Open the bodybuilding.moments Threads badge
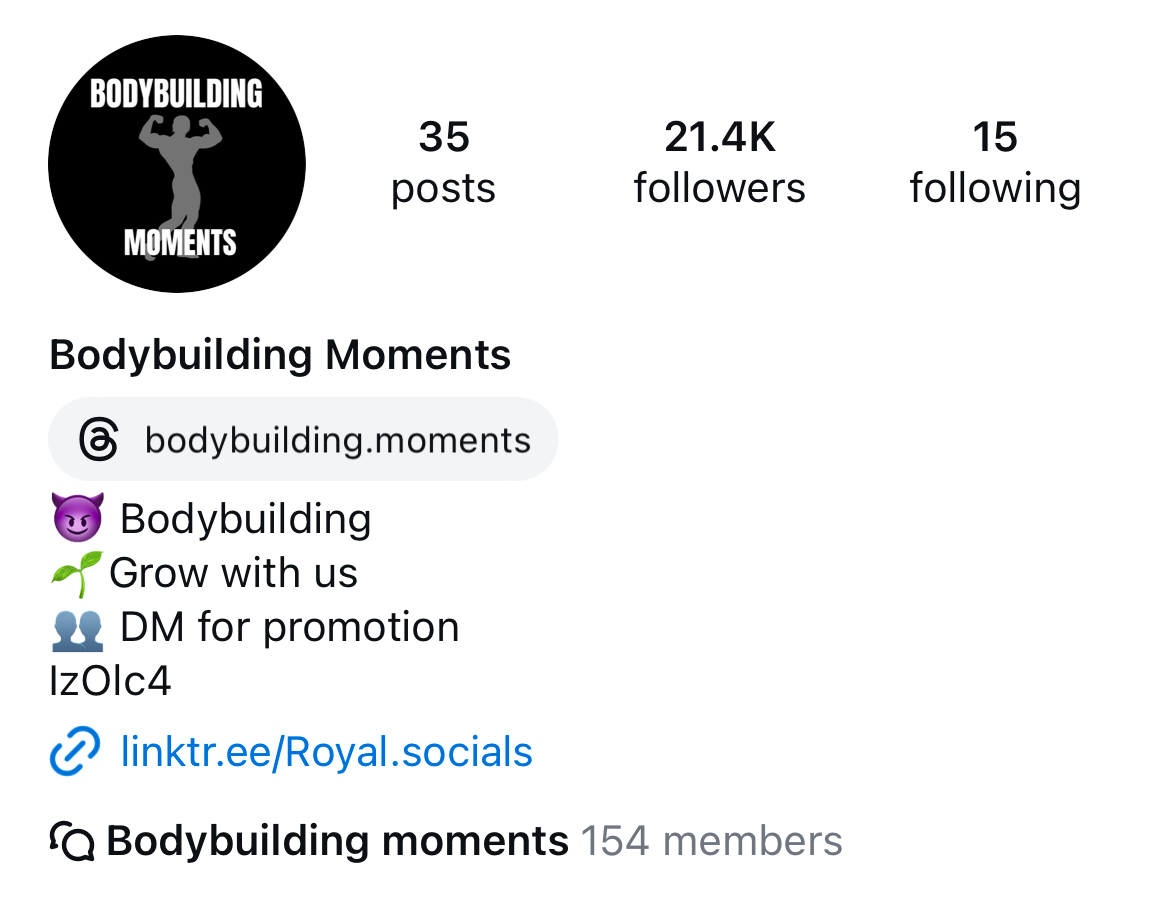 coord(303,439)
